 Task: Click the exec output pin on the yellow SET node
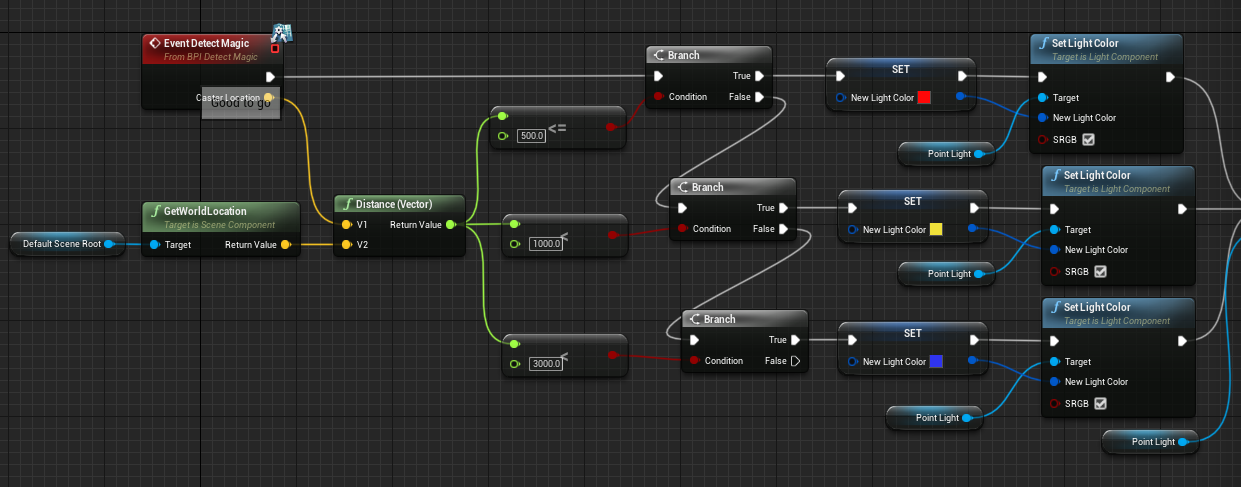[x=974, y=208]
